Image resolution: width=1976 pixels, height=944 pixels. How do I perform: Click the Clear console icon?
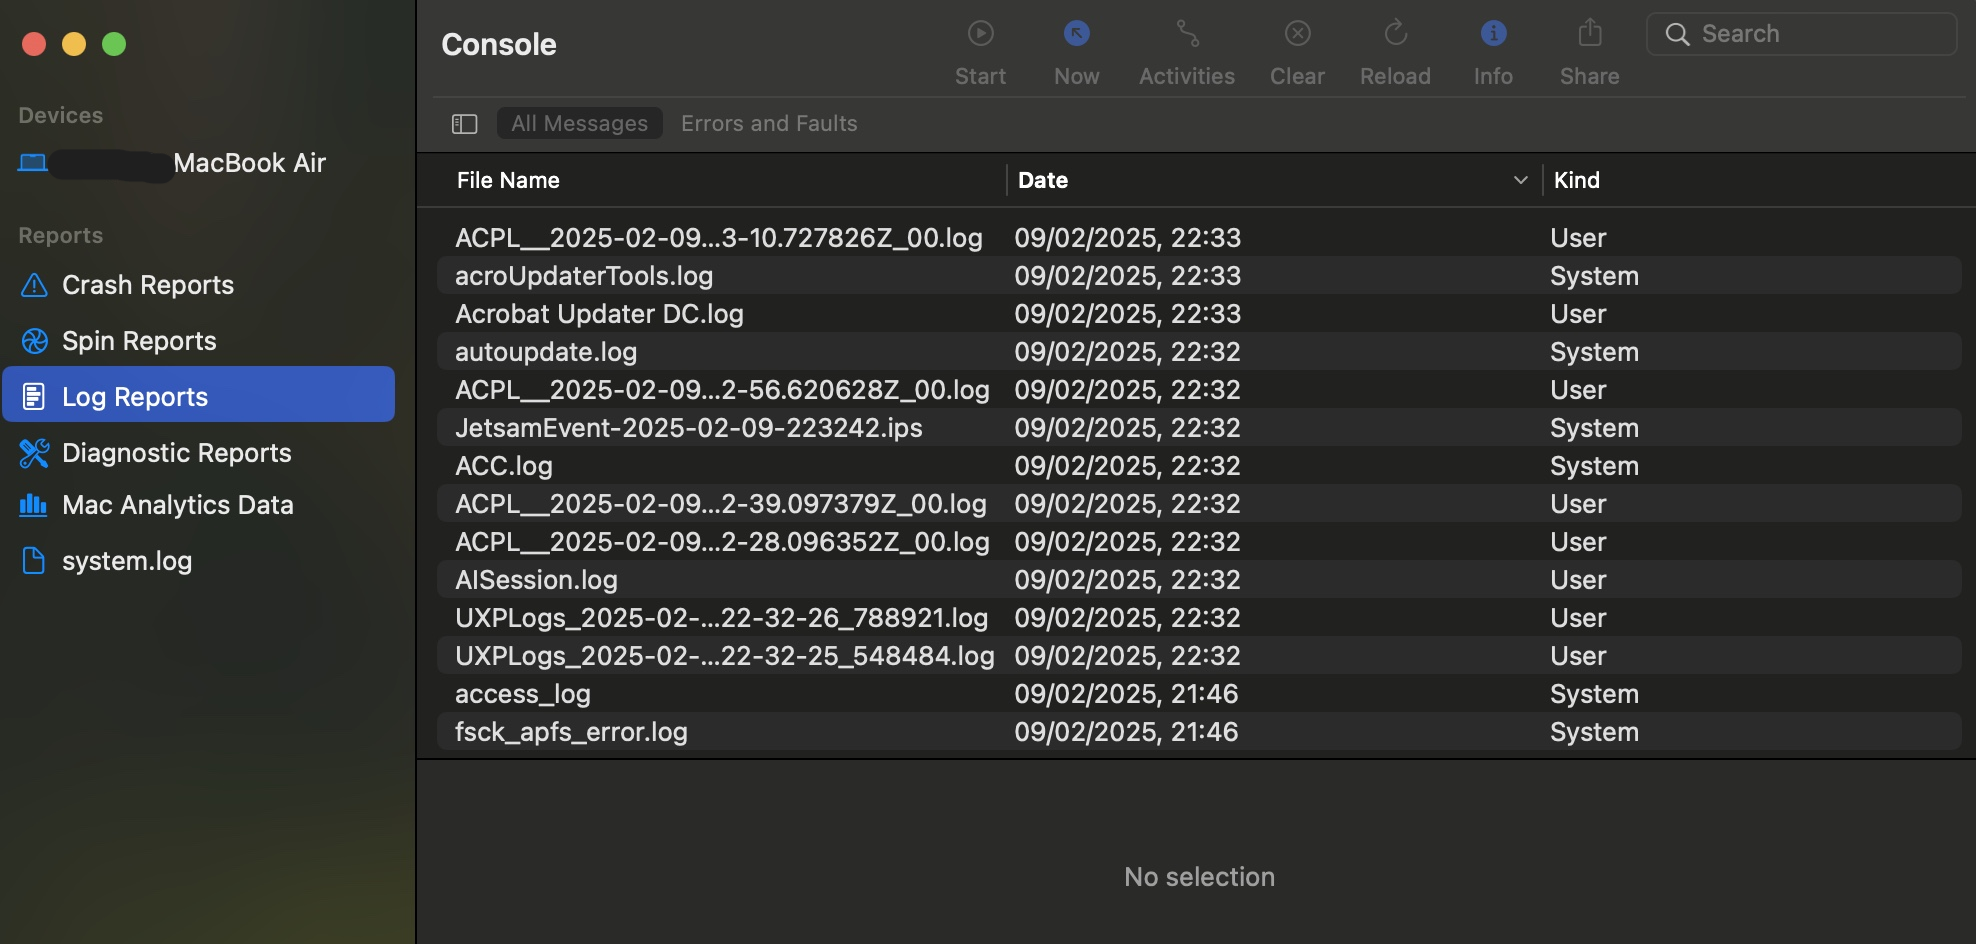pyautogui.click(x=1297, y=33)
